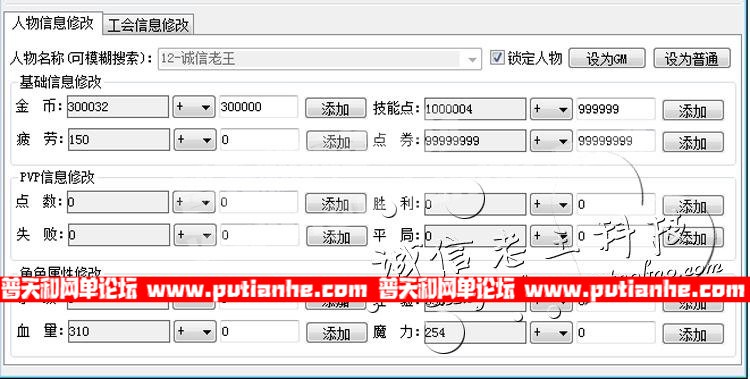Viewport: 750px width, 379px height.
Task: Select current 魔力 value field showing 254
Action: pyautogui.click(x=475, y=333)
